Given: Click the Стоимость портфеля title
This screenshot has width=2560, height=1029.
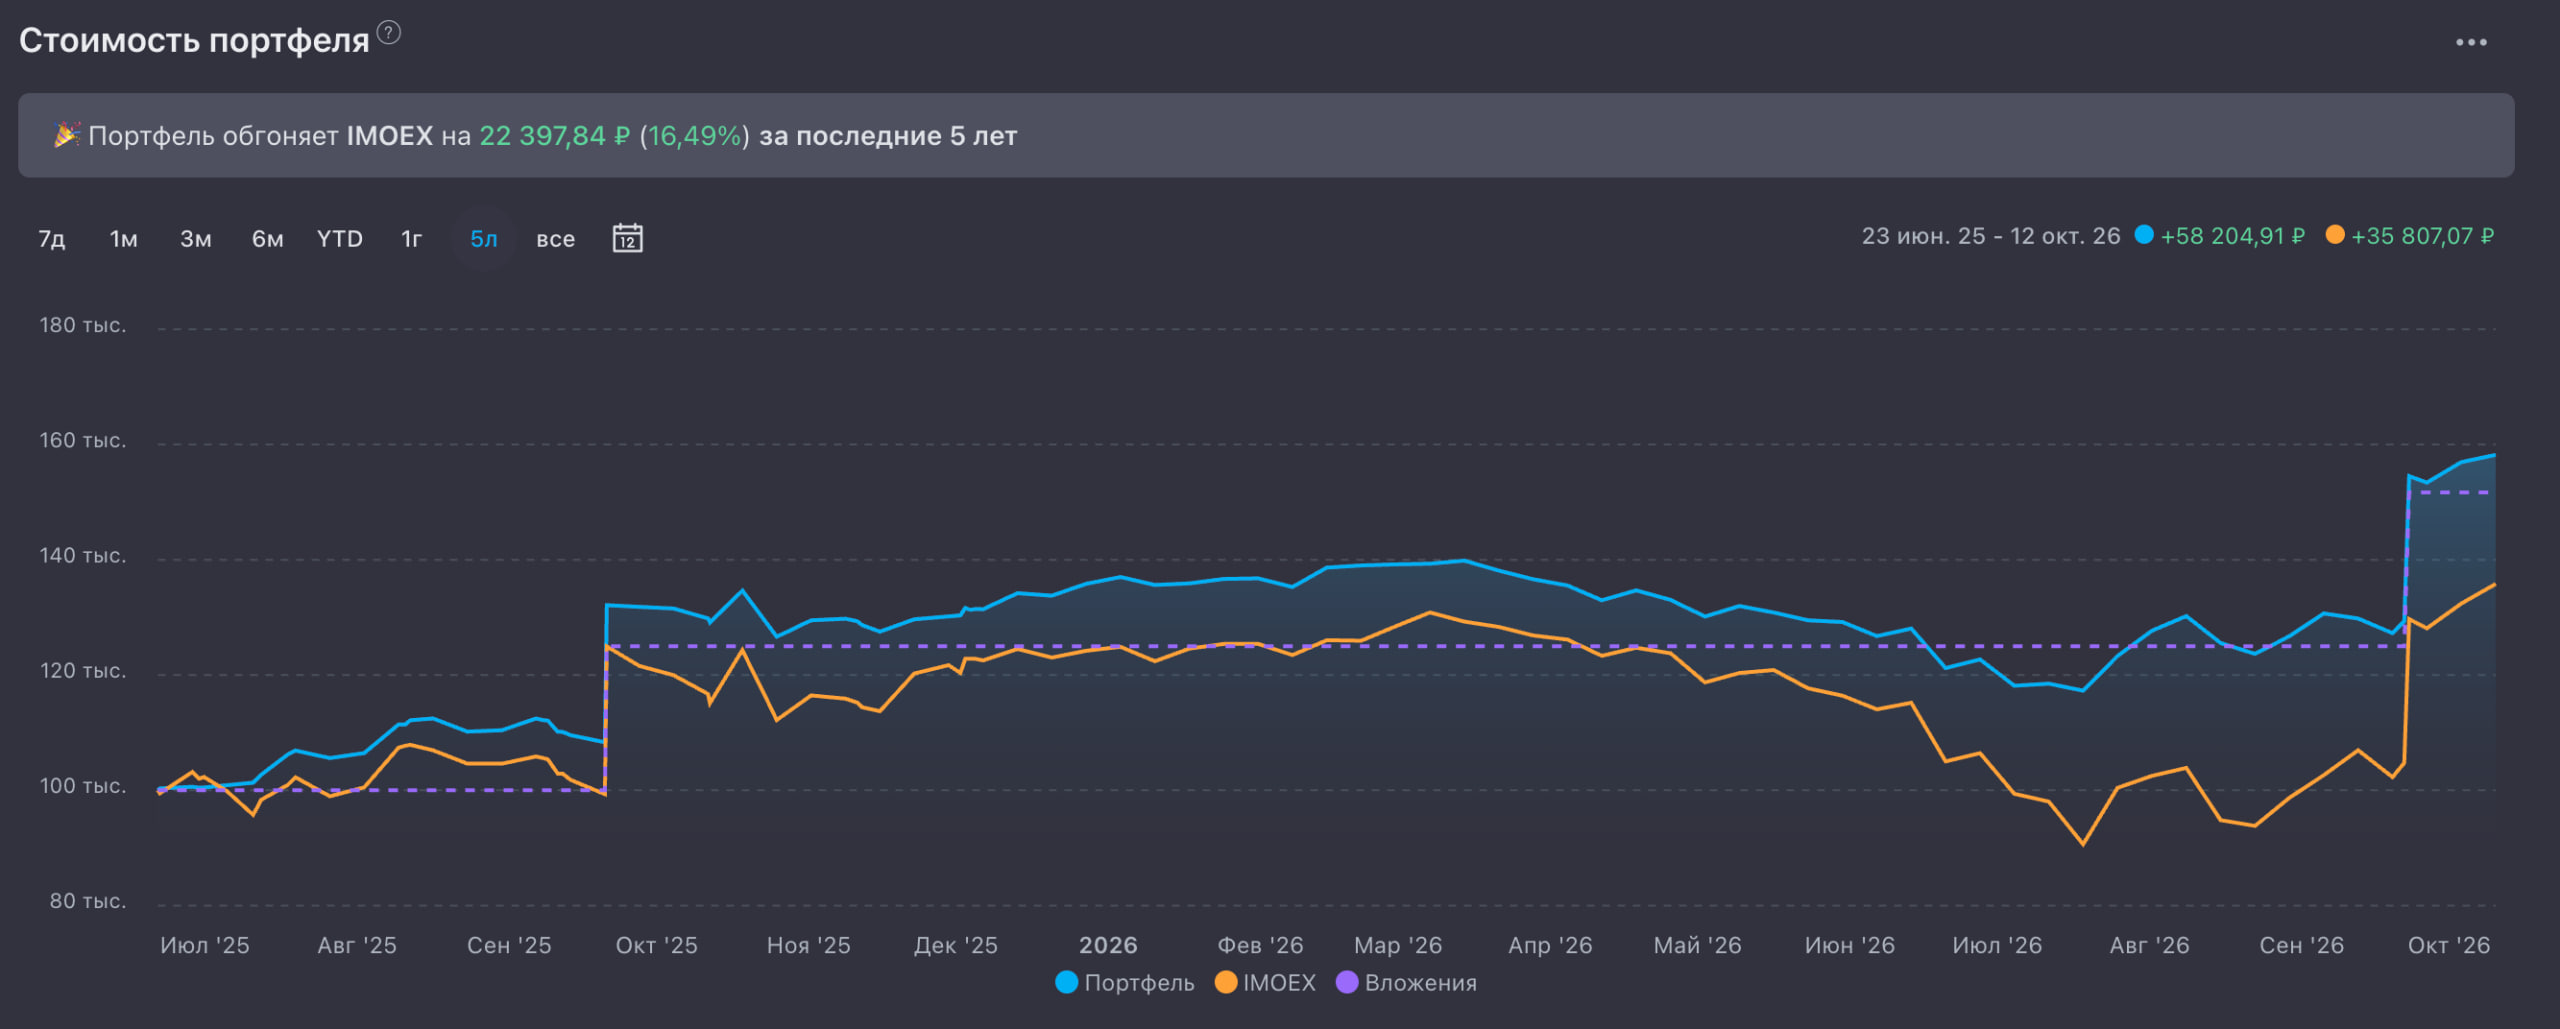Looking at the screenshot, I should (194, 41).
